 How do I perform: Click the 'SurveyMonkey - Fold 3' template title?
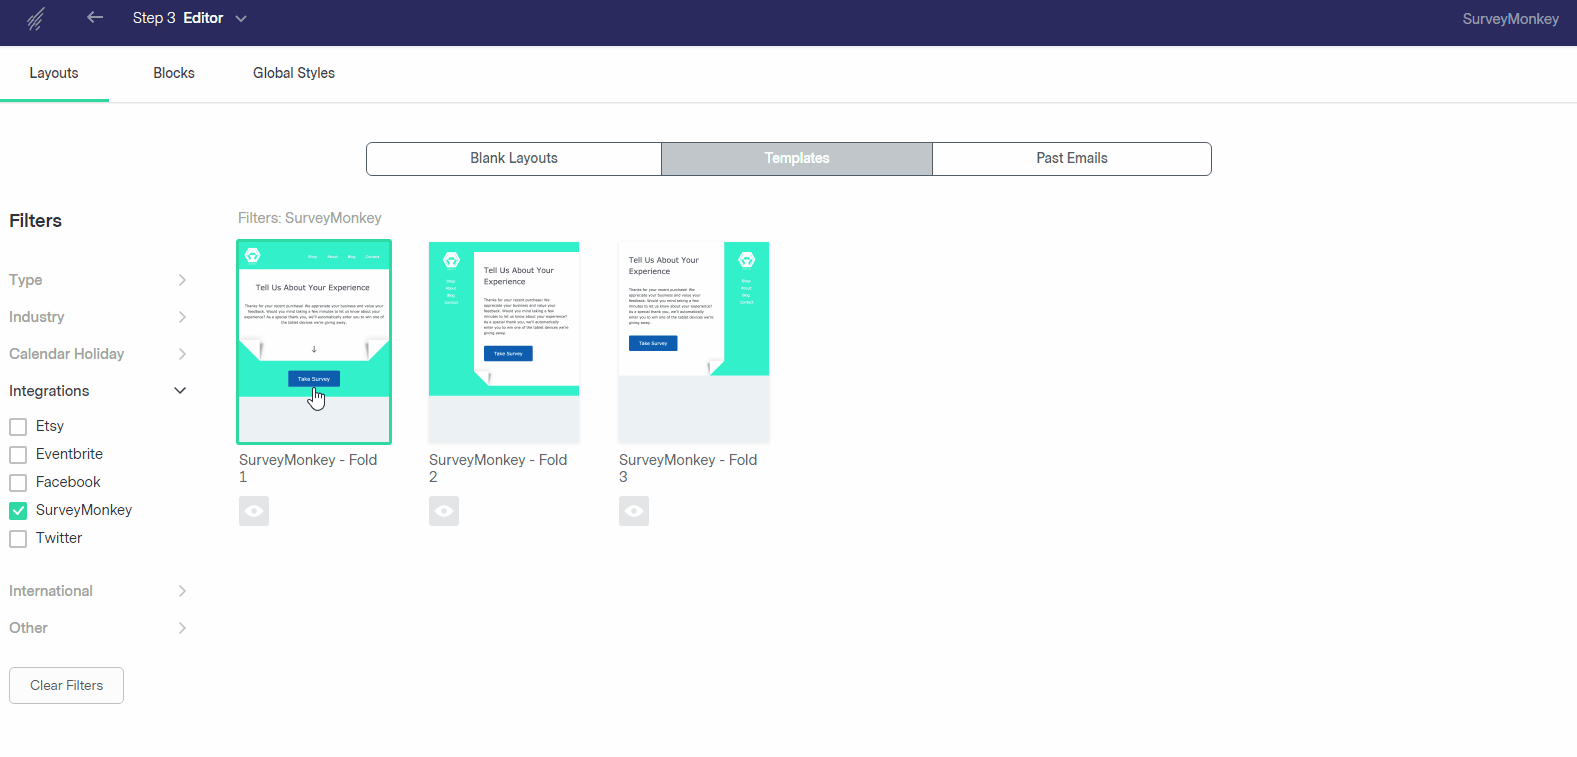(x=688, y=468)
